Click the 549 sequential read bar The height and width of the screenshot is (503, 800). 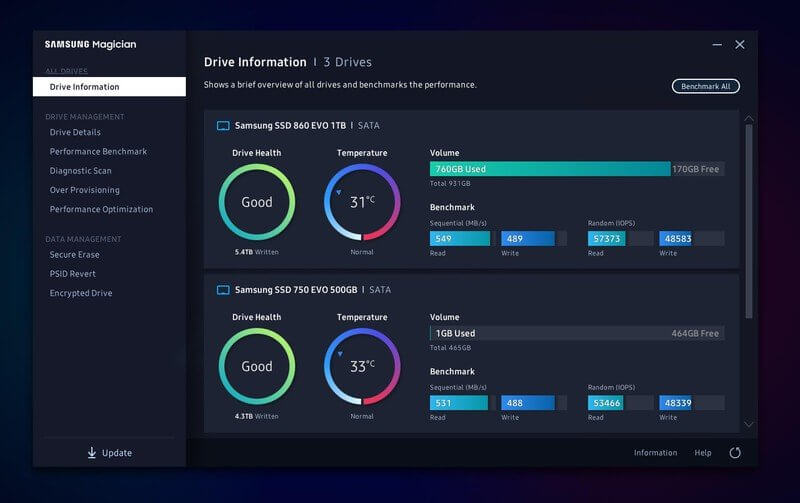point(460,238)
